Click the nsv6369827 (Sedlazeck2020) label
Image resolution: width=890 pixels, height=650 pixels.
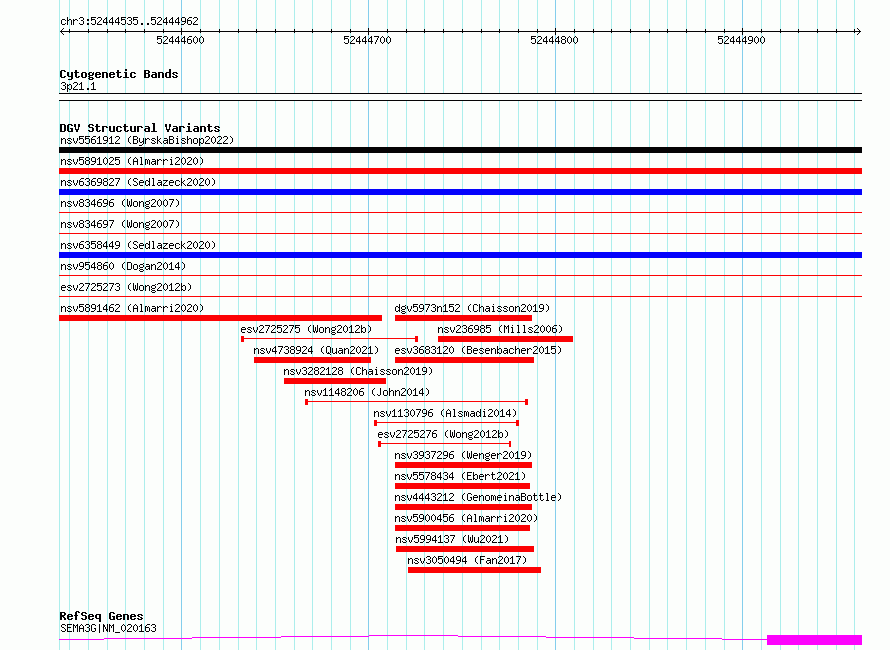coord(138,182)
